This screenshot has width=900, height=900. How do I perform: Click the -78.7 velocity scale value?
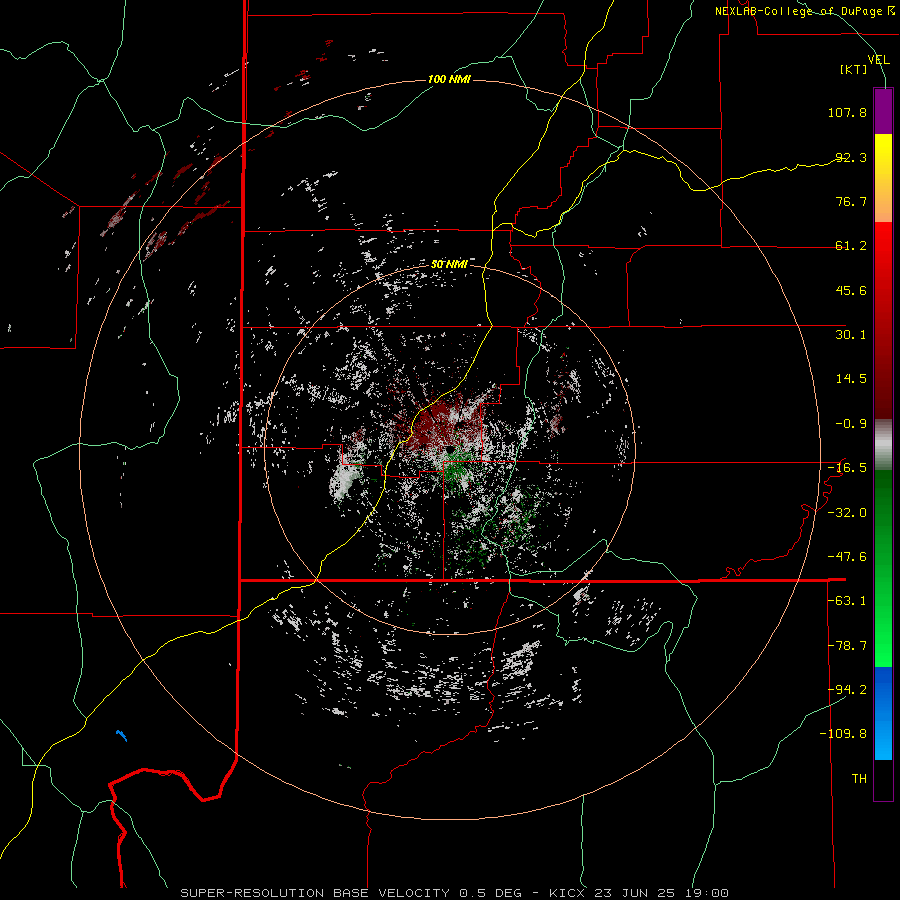tap(847, 646)
